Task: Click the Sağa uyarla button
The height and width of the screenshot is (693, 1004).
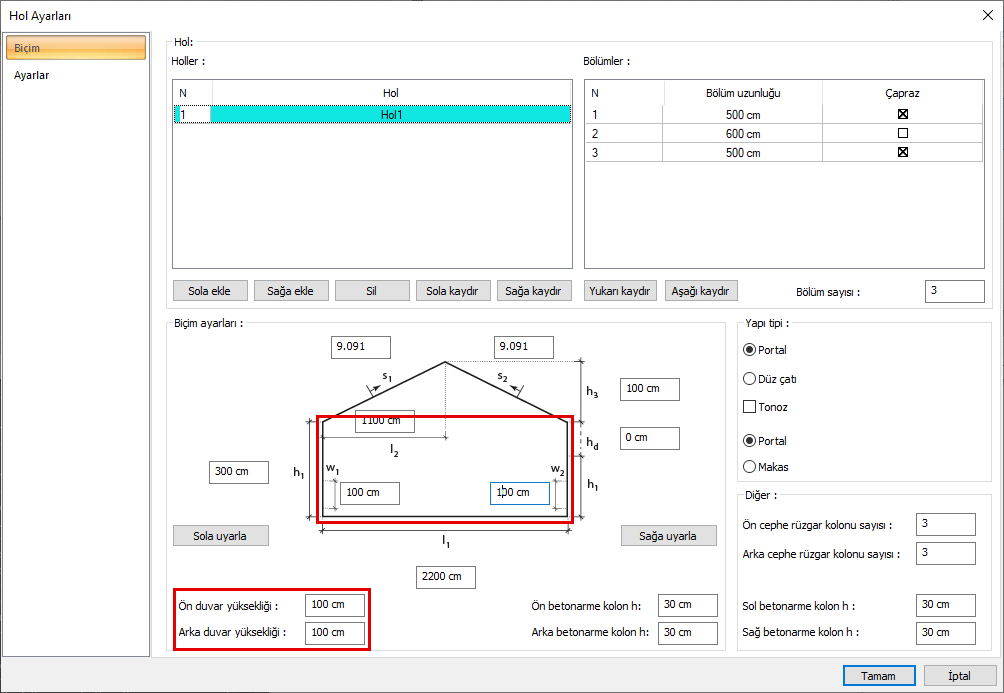Action: [x=668, y=536]
